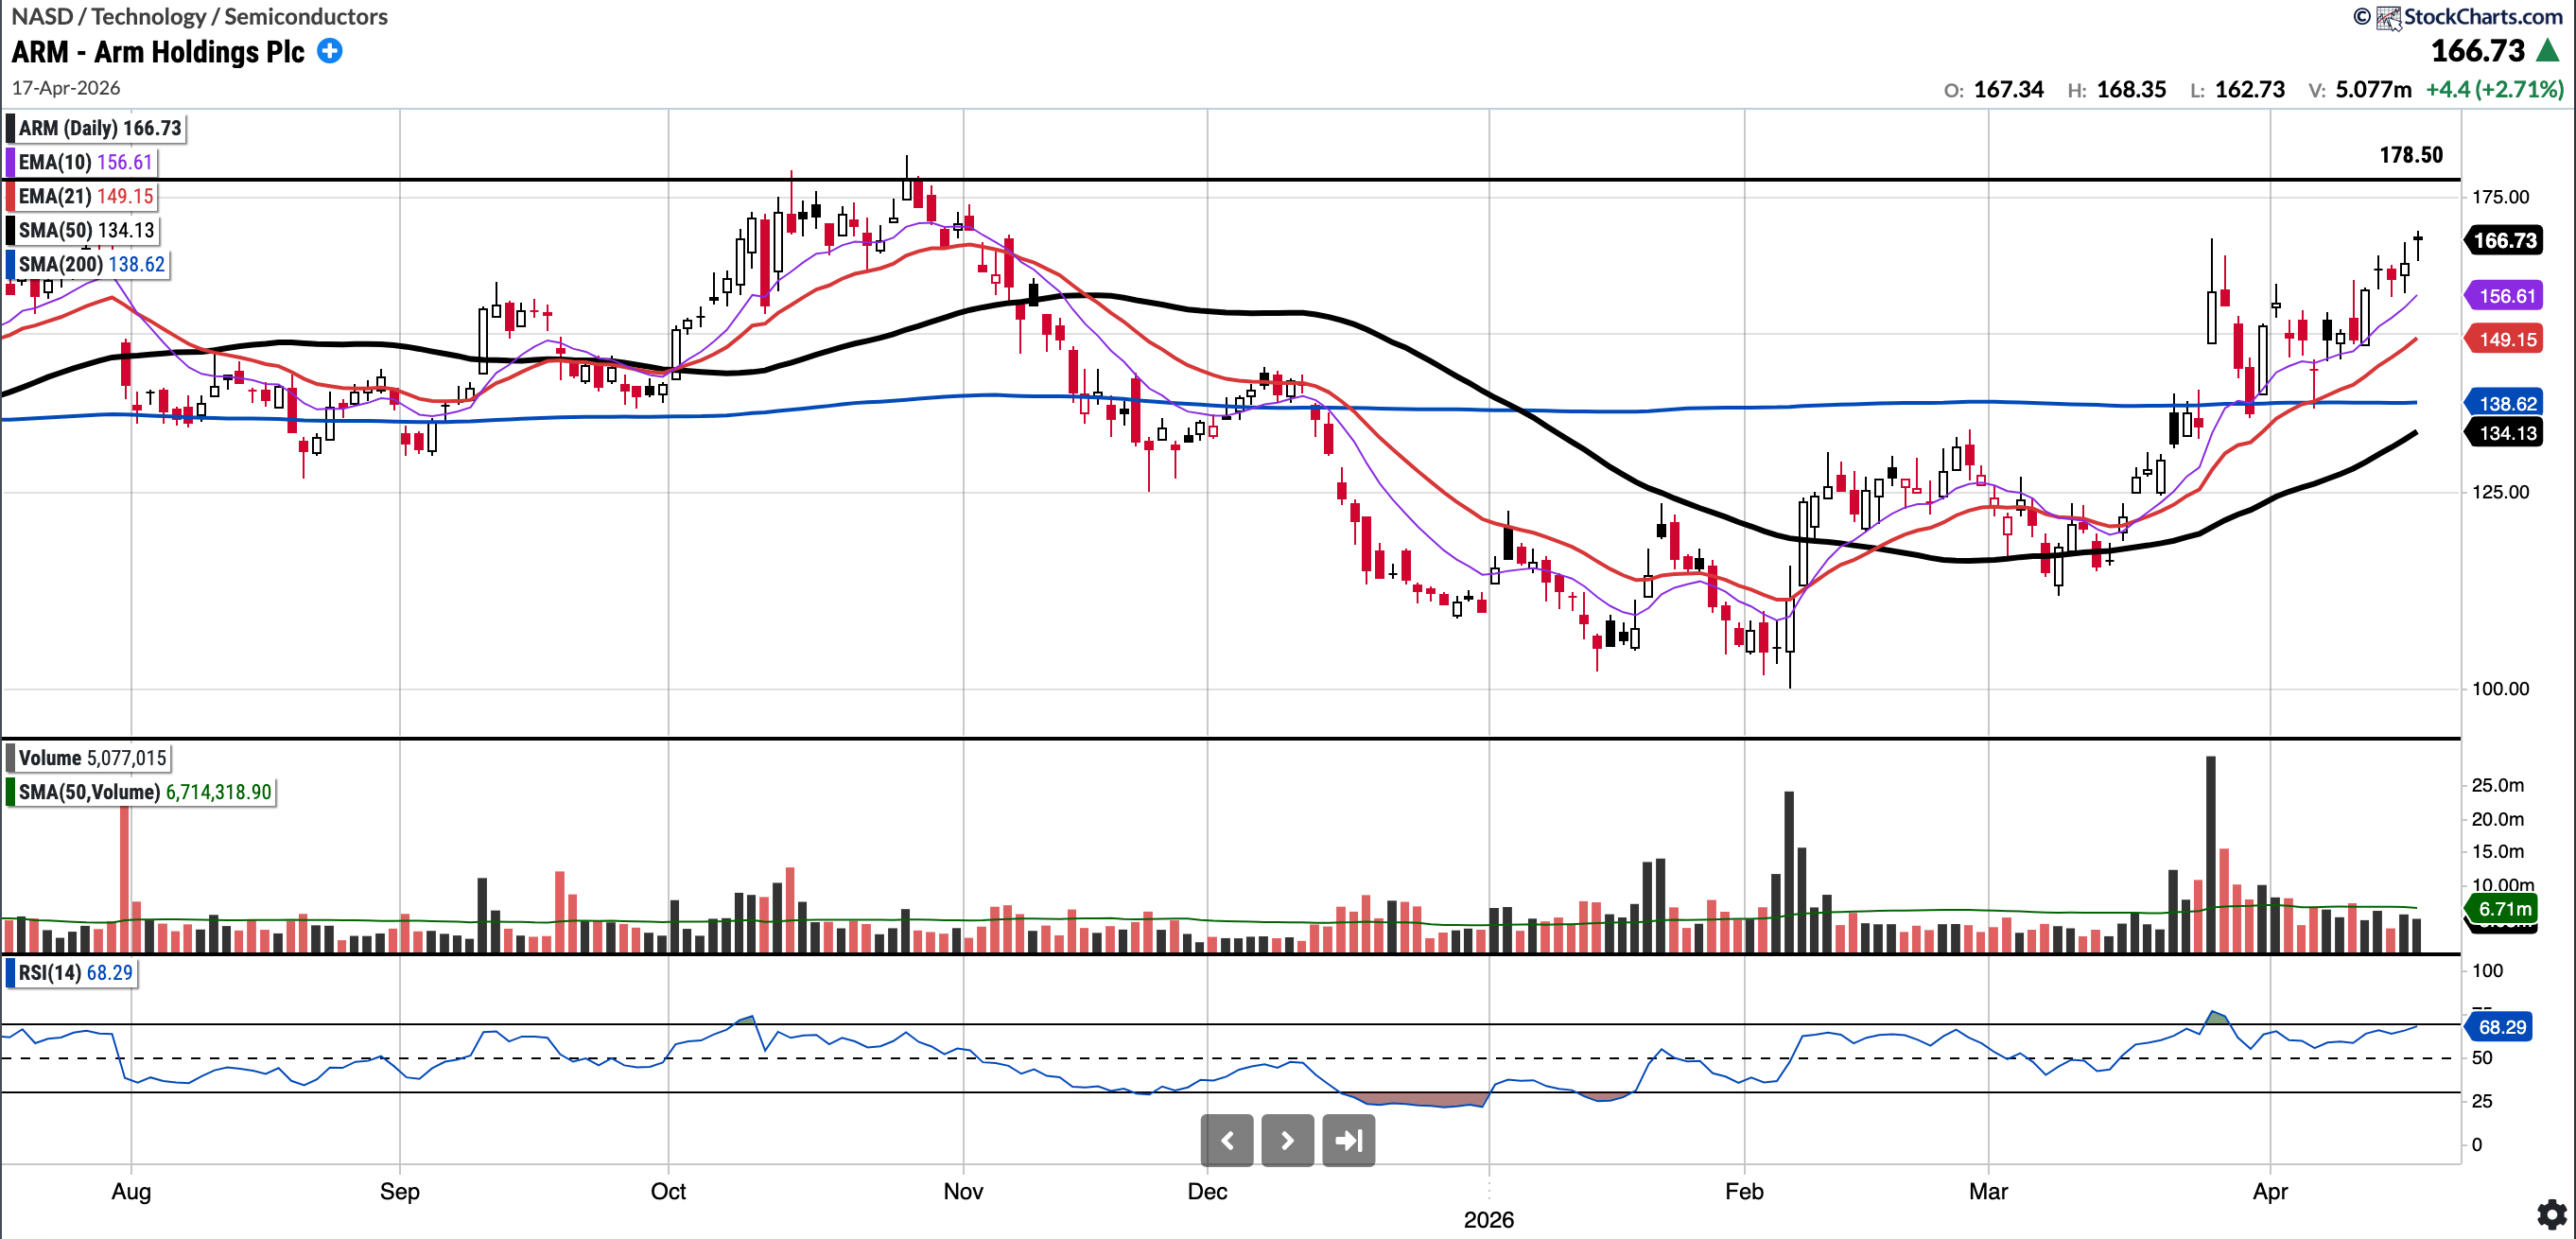Open the settings gear icon
The width and height of the screenshot is (2576, 1239).
[2551, 1214]
